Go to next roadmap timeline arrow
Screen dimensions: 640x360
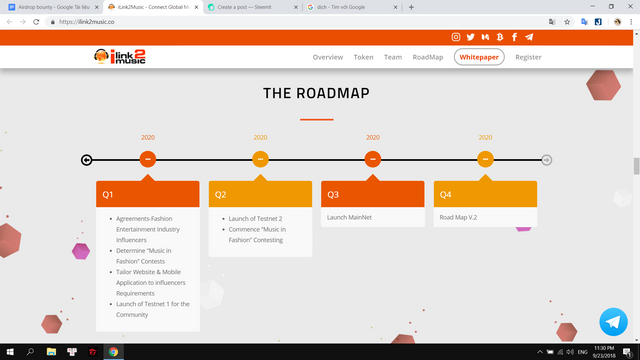point(547,160)
